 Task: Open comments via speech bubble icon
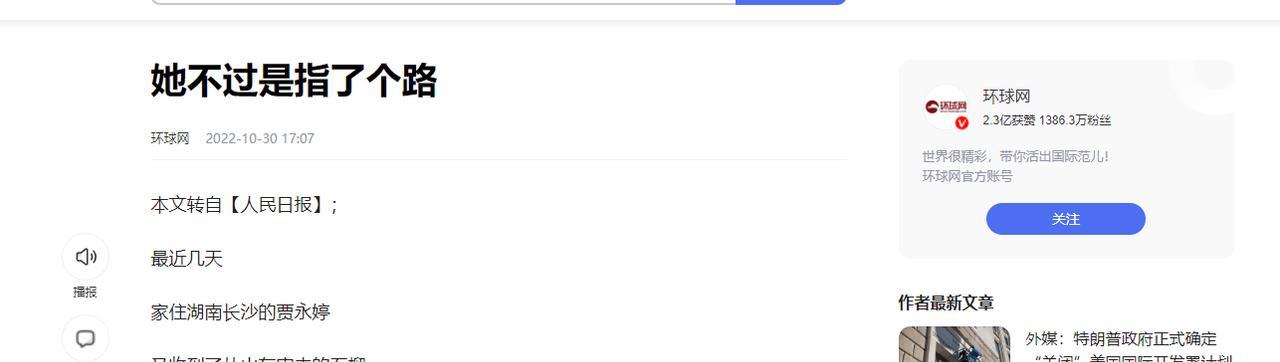click(86, 338)
